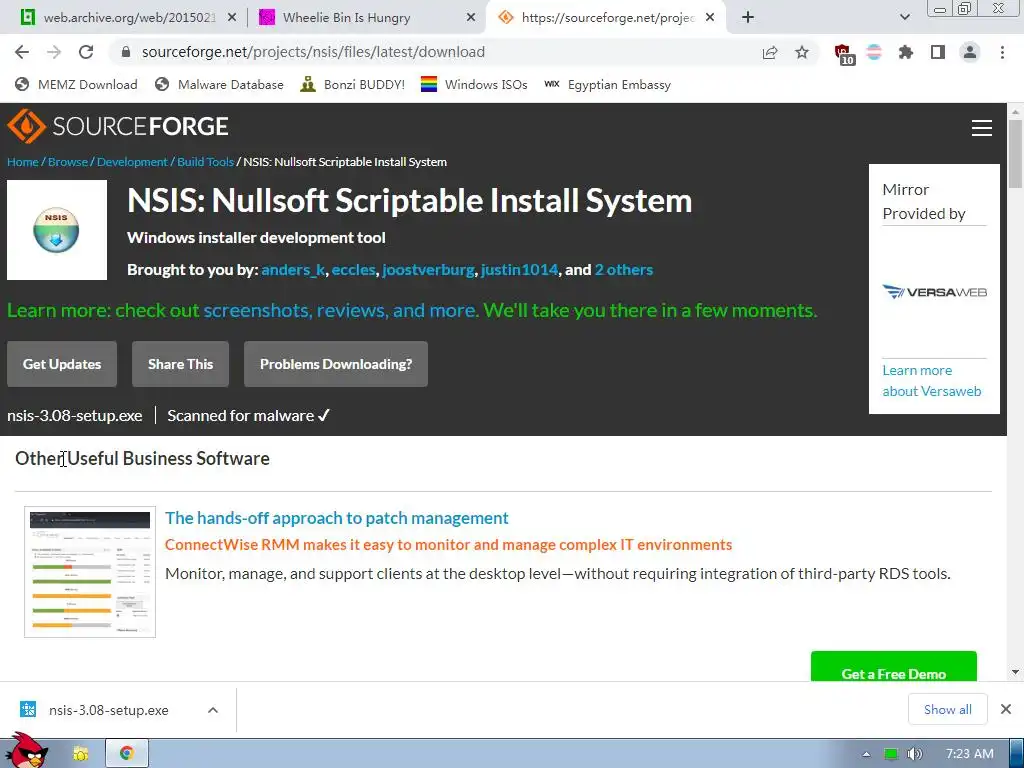This screenshot has height=768, width=1024.
Task: Click Show all downloads button
Action: pos(948,709)
